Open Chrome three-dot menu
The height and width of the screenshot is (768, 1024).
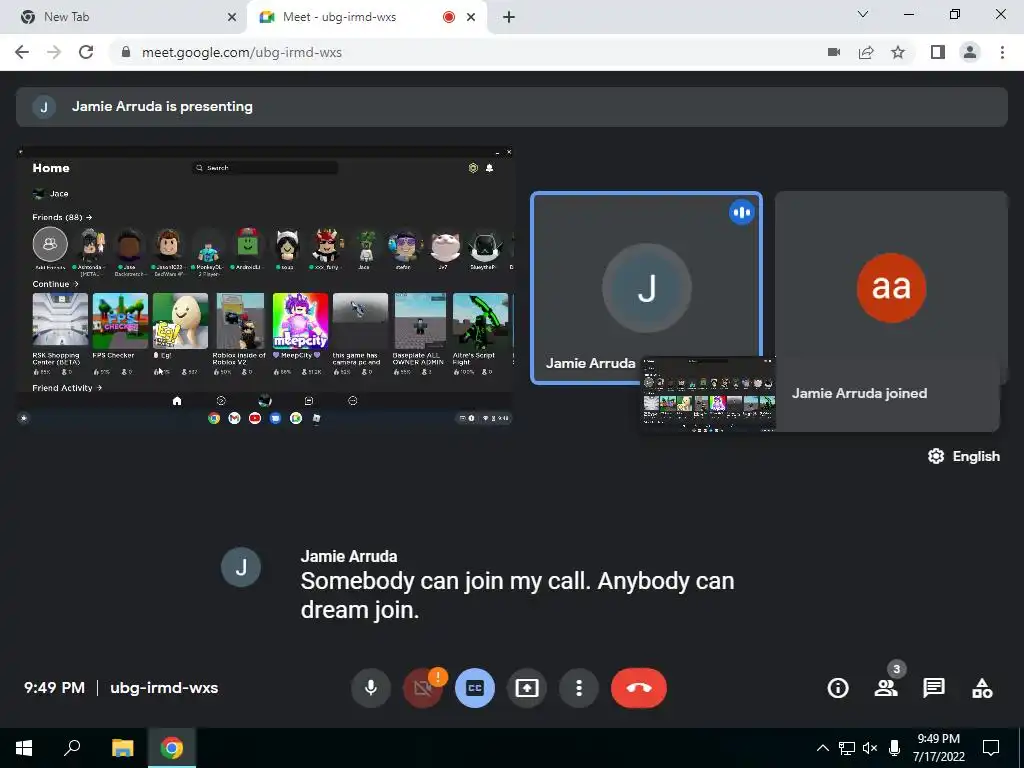click(1002, 52)
